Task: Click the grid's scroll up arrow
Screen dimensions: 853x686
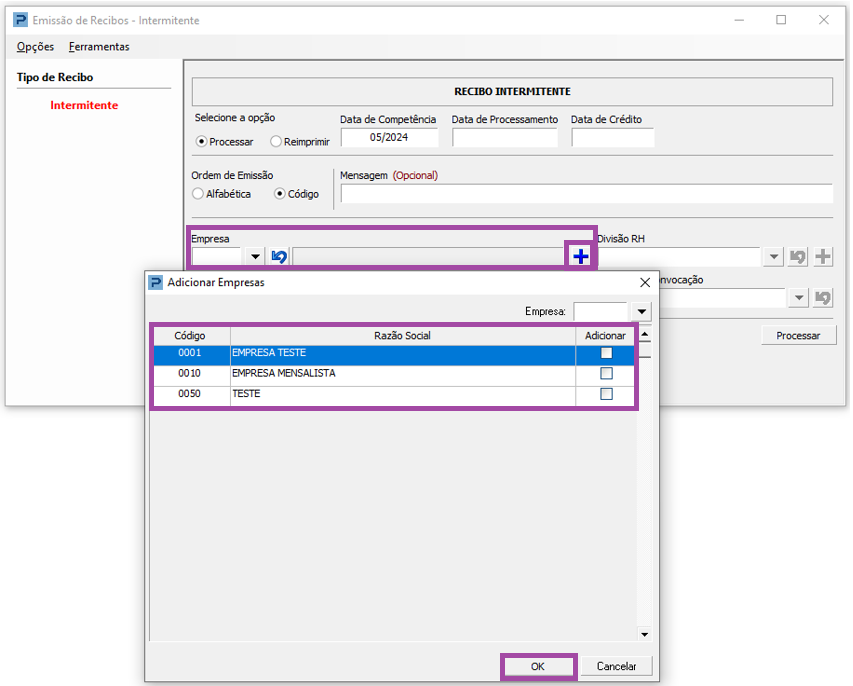Action: (x=645, y=334)
